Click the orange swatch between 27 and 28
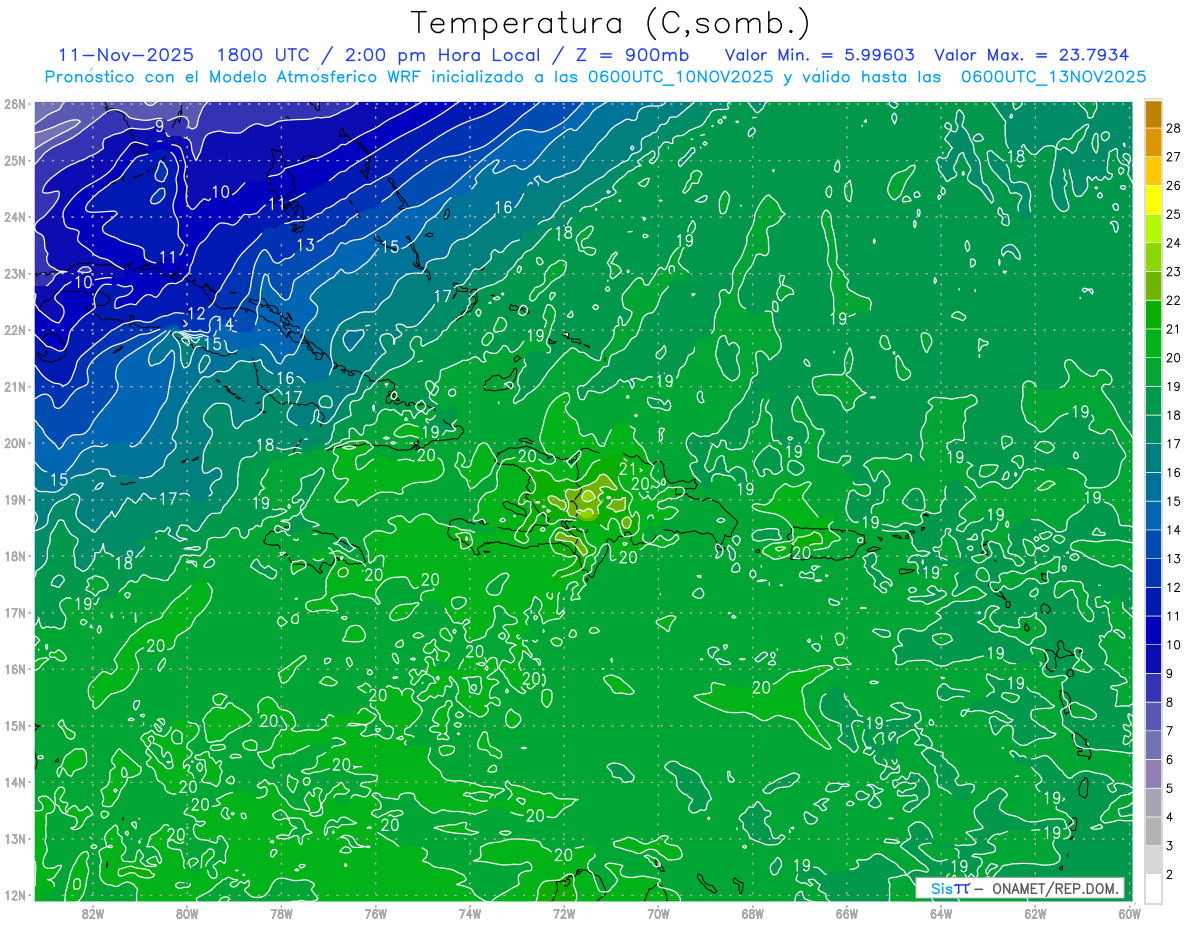The height and width of the screenshot is (927, 1200). click(1153, 143)
